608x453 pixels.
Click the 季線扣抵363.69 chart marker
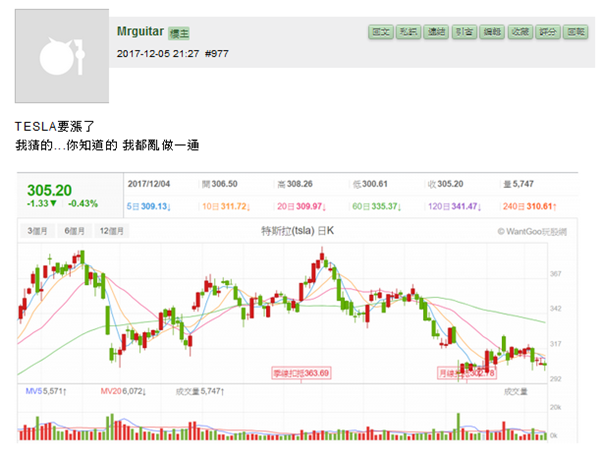coord(301,373)
